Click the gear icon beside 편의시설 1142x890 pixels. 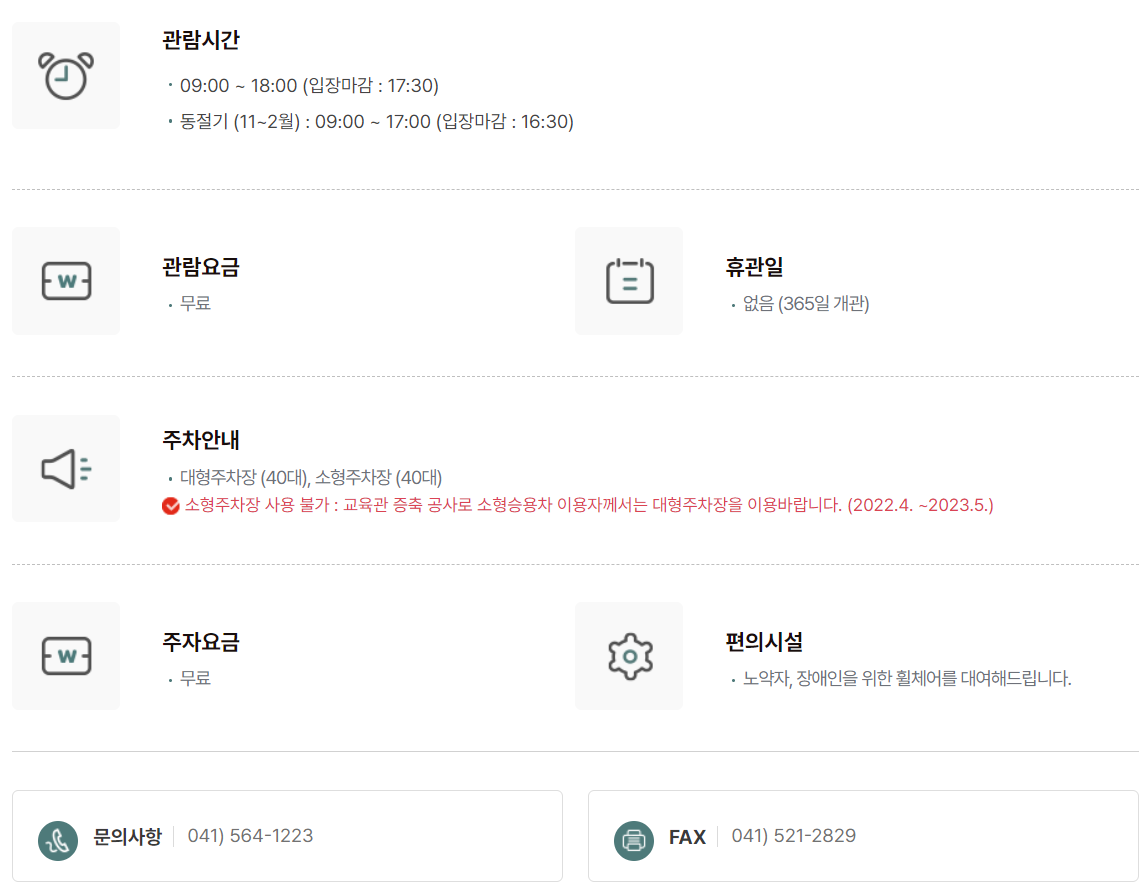pos(630,656)
